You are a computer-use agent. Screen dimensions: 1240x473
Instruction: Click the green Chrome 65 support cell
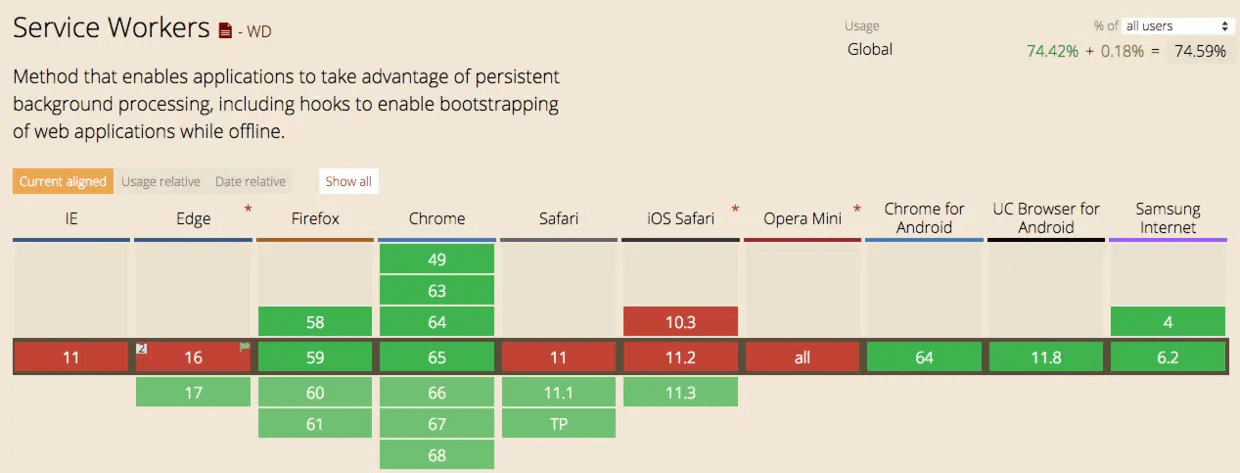tap(437, 357)
